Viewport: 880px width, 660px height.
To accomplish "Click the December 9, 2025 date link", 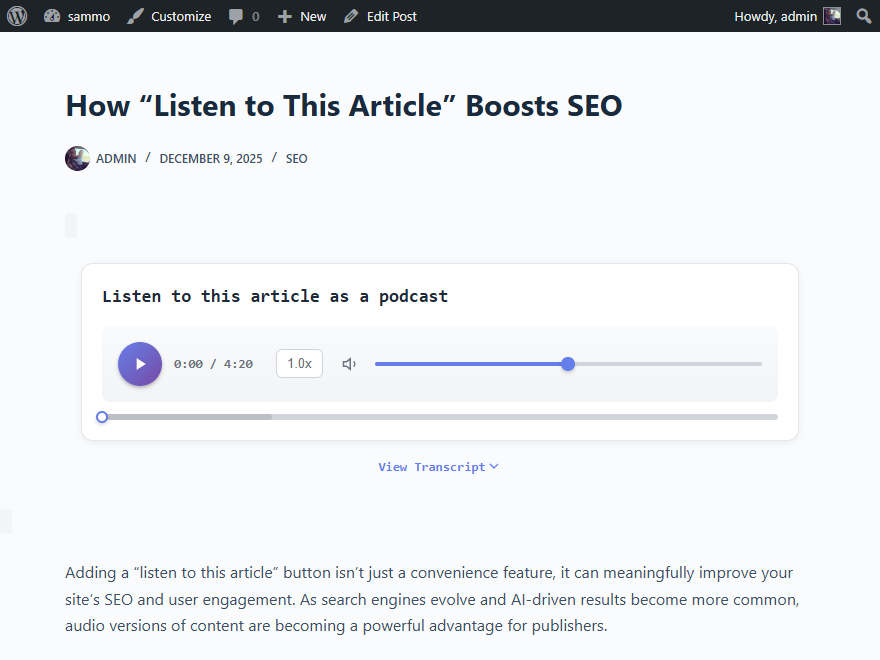I will pos(211,158).
